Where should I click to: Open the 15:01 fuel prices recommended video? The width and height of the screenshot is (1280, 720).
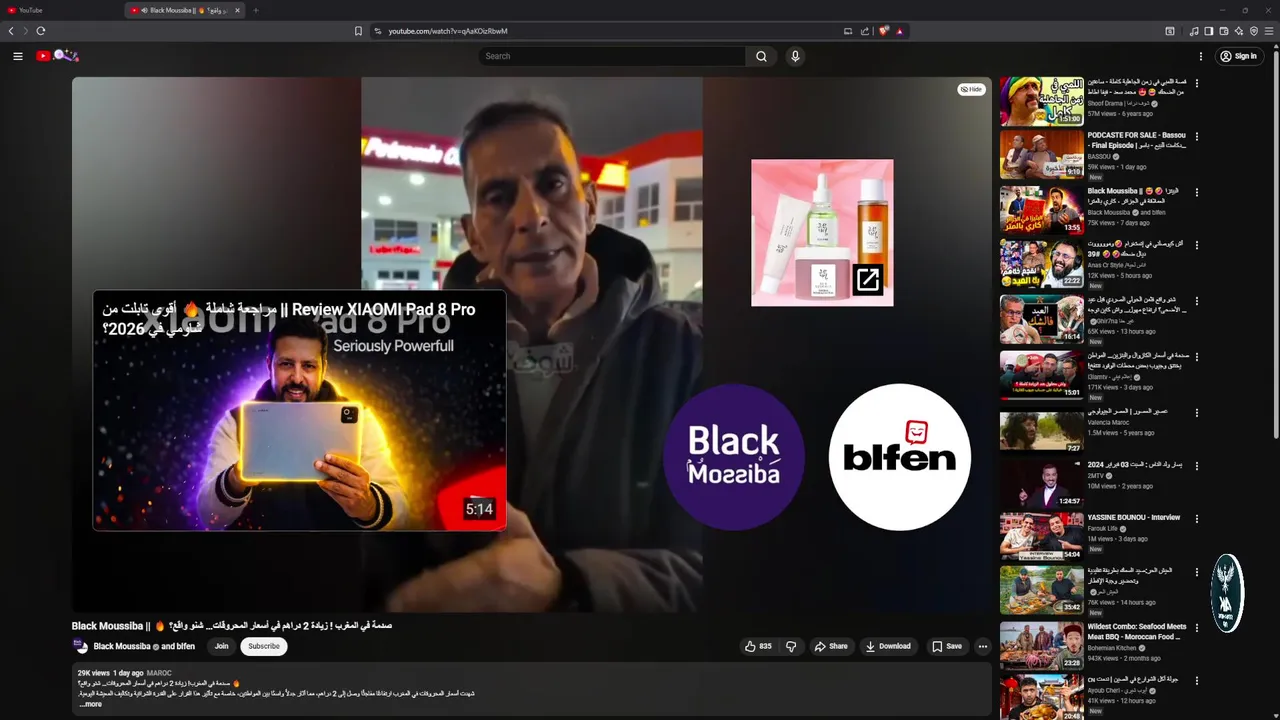1041,374
